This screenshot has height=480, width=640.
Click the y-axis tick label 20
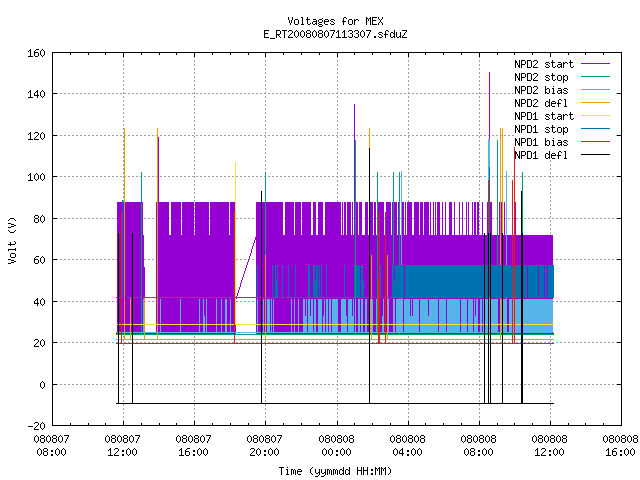39,343
